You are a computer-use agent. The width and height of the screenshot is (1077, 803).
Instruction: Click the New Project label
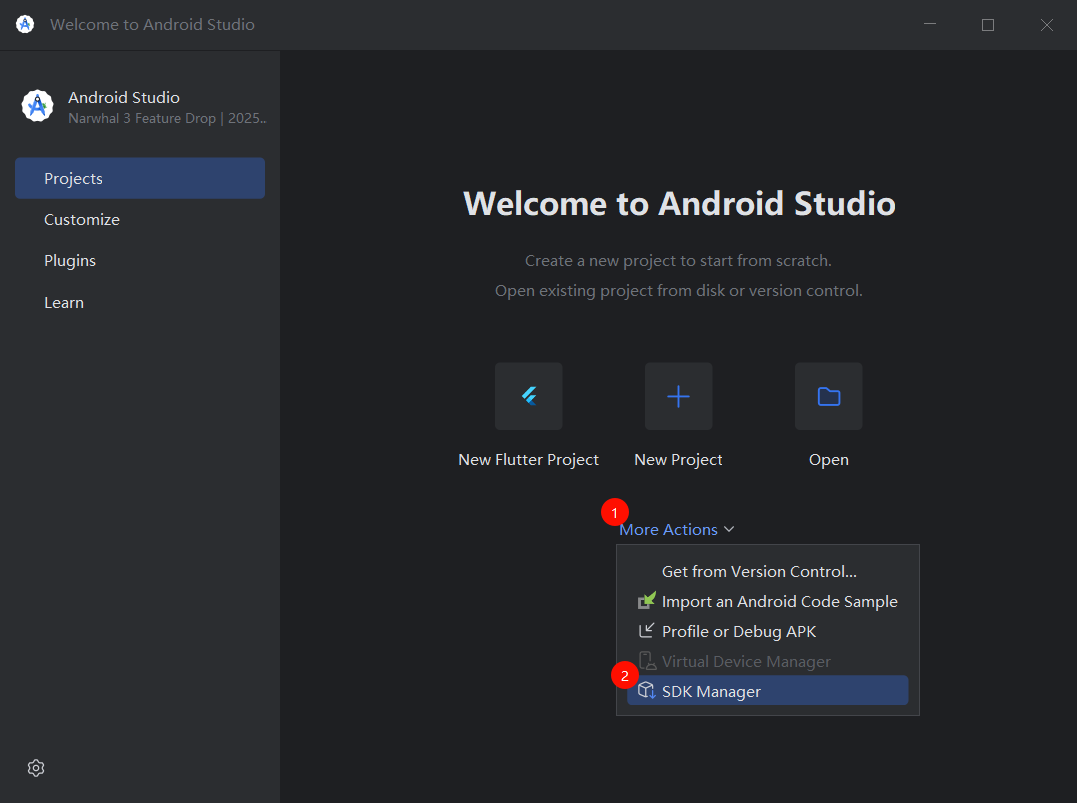click(678, 460)
